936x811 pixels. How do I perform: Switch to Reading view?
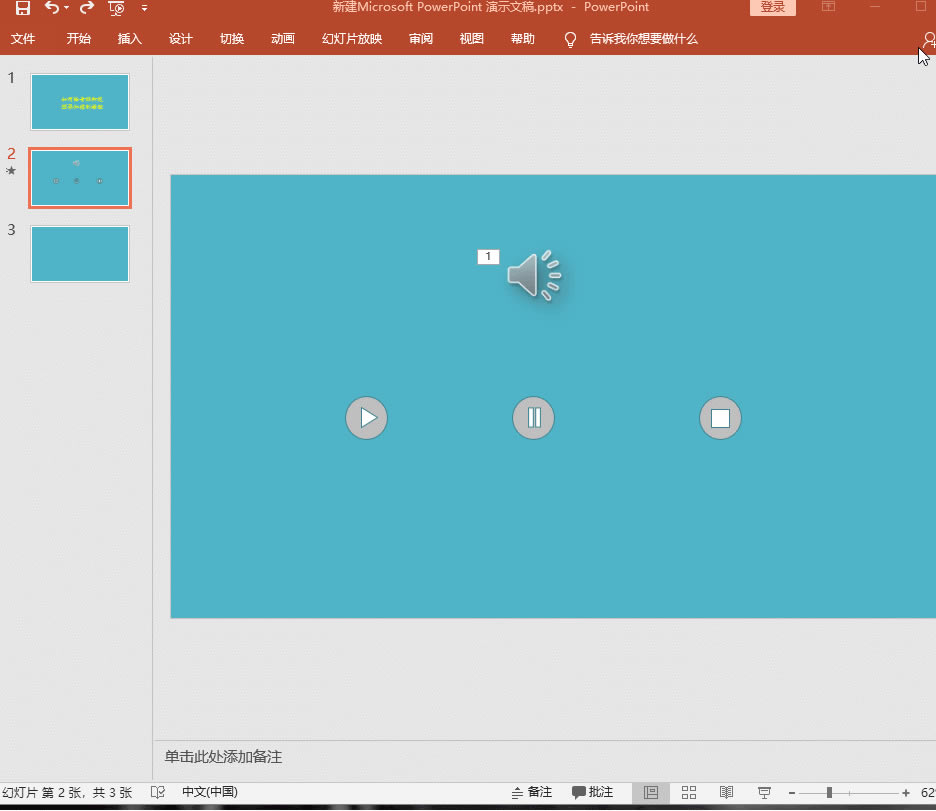click(x=727, y=792)
